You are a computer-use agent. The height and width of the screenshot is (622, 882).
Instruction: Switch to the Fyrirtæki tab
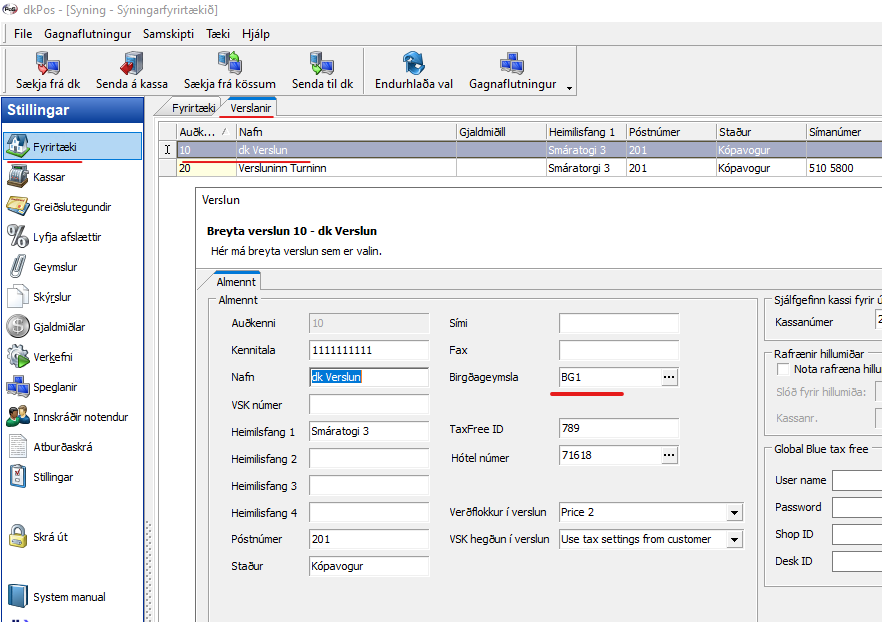coord(194,107)
